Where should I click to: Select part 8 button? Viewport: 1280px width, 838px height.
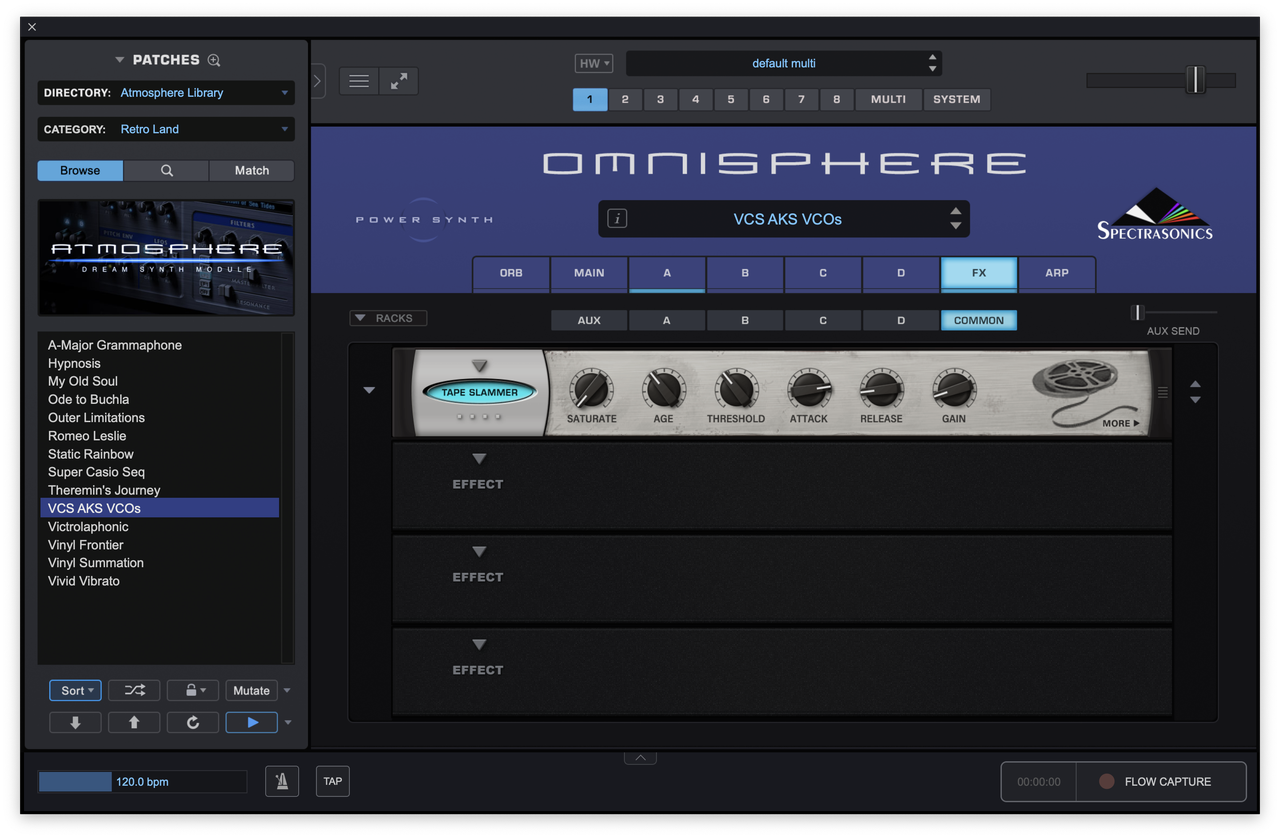(837, 99)
